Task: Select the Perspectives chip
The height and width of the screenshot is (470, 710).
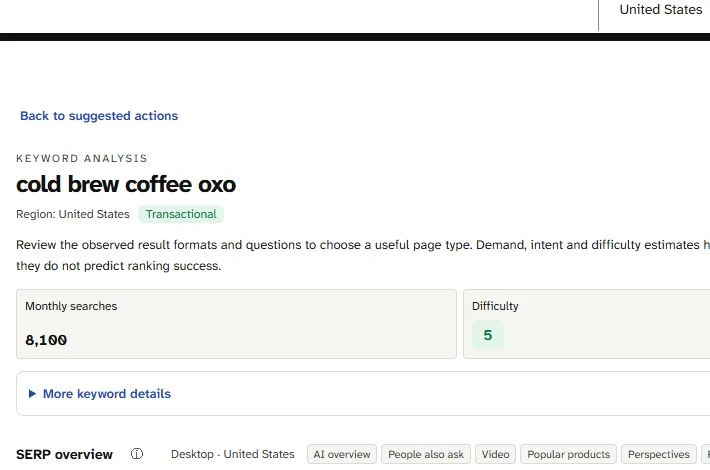Action: click(x=658, y=454)
